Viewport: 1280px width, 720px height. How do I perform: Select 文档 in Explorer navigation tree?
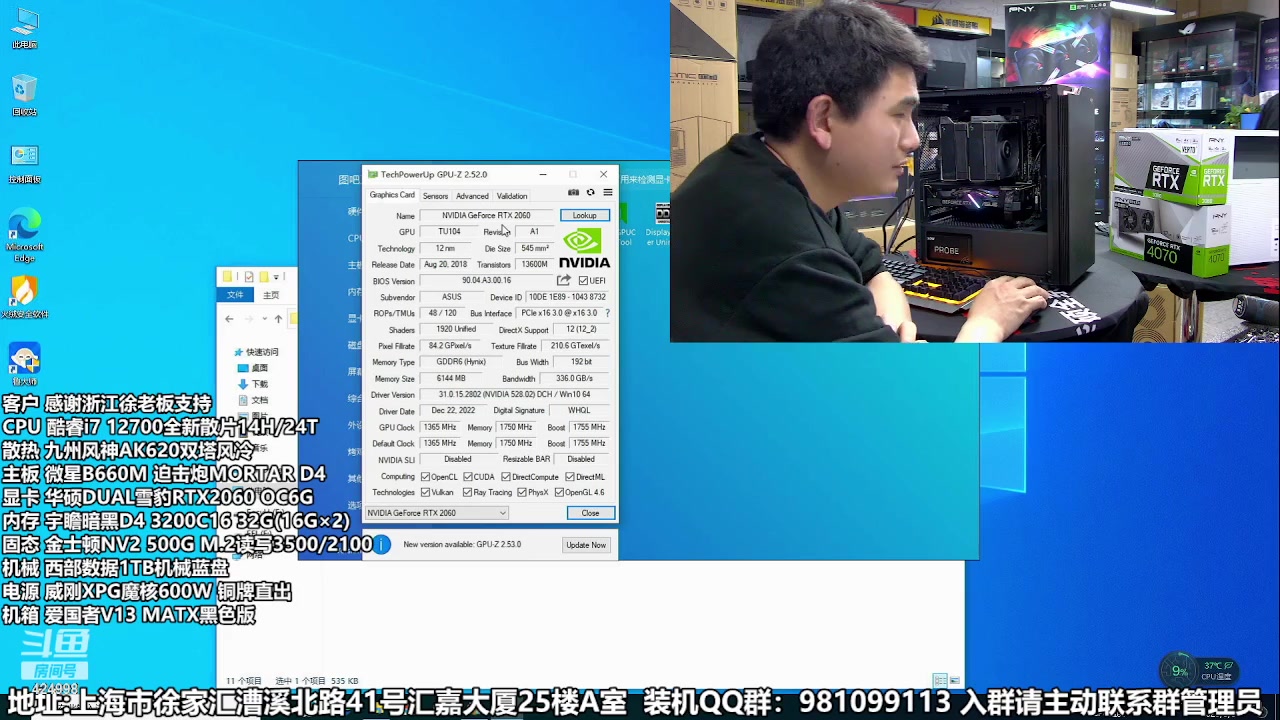point(253,400)
